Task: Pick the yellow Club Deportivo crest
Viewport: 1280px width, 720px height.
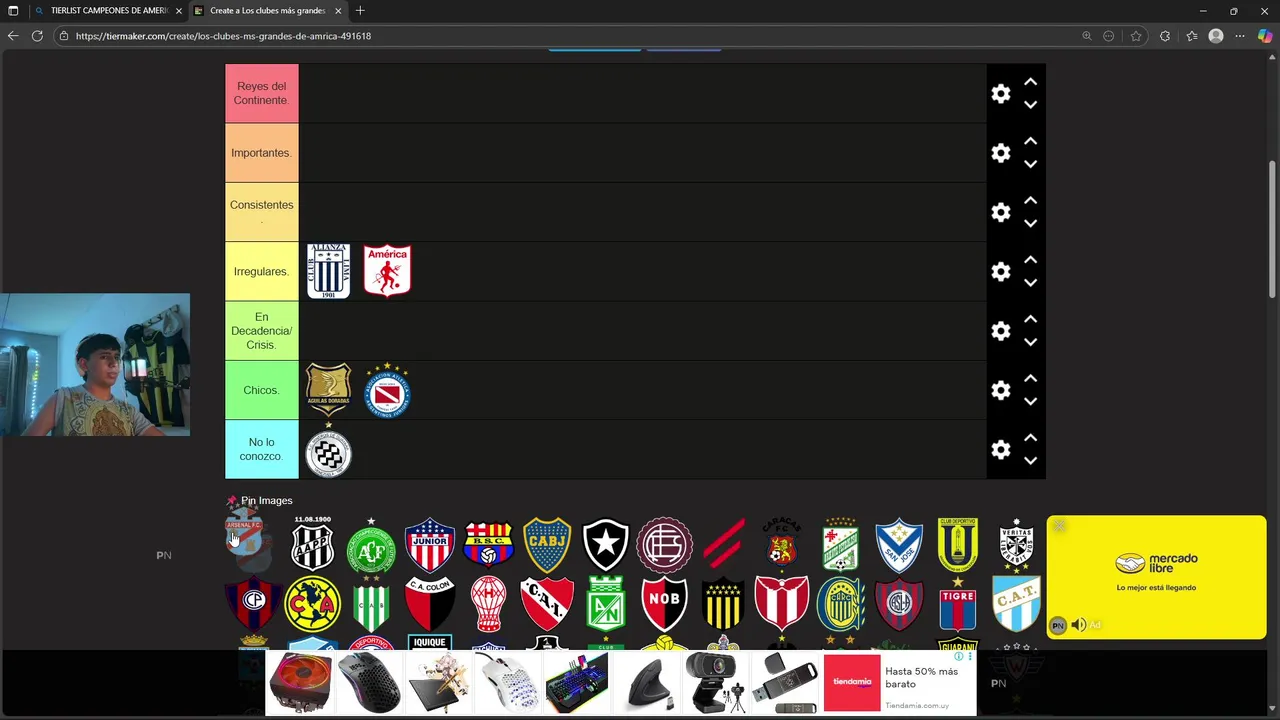Action: tap(958, 545)
